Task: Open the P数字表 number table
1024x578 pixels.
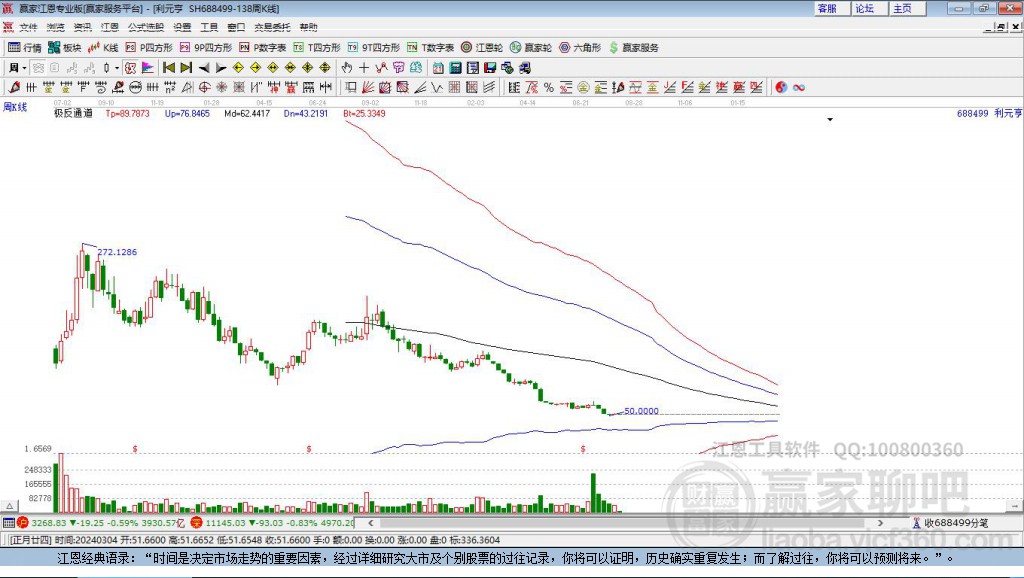Action: tap(263, 48)
